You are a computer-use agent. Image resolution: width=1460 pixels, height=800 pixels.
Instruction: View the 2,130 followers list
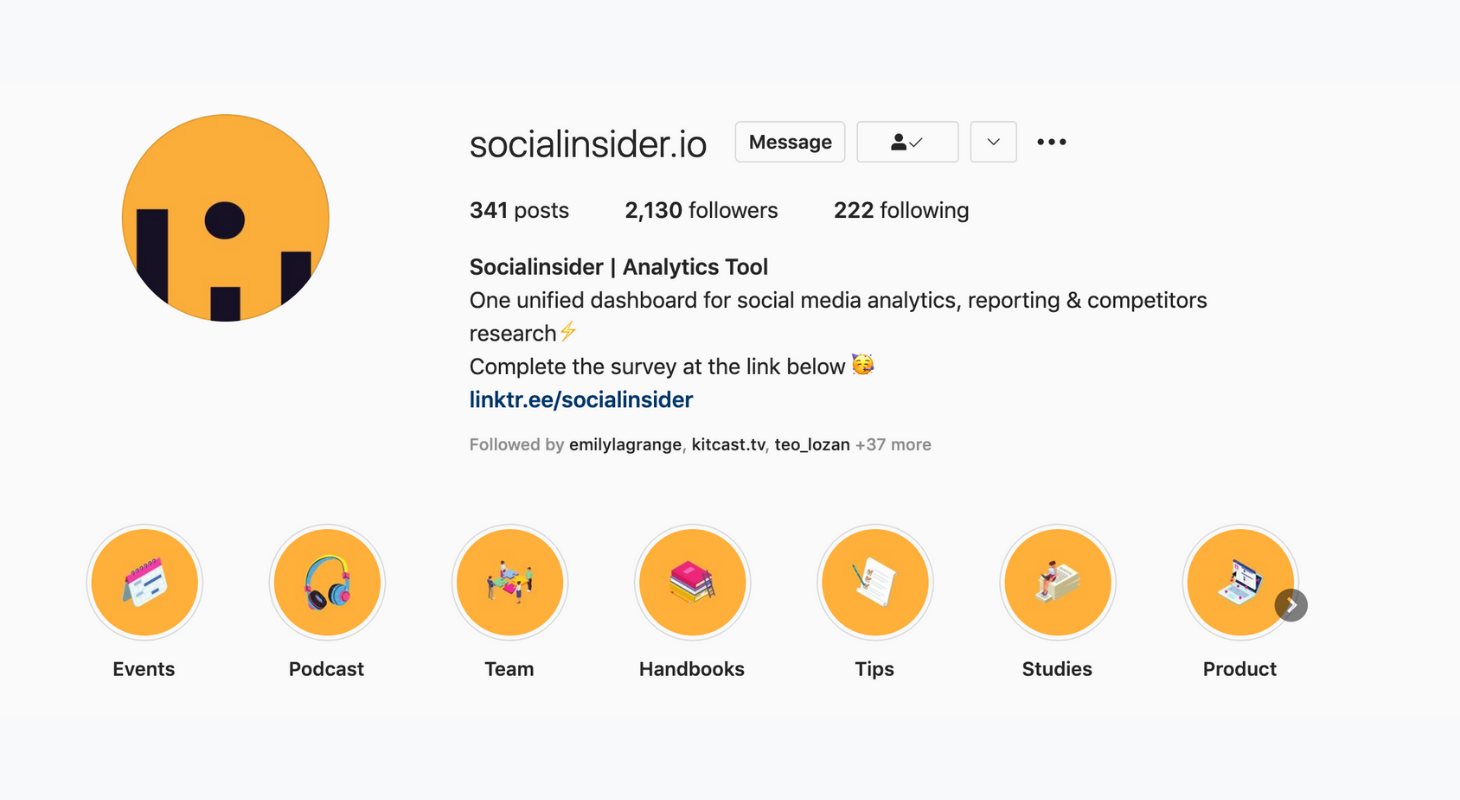click(x=701, y=211)
